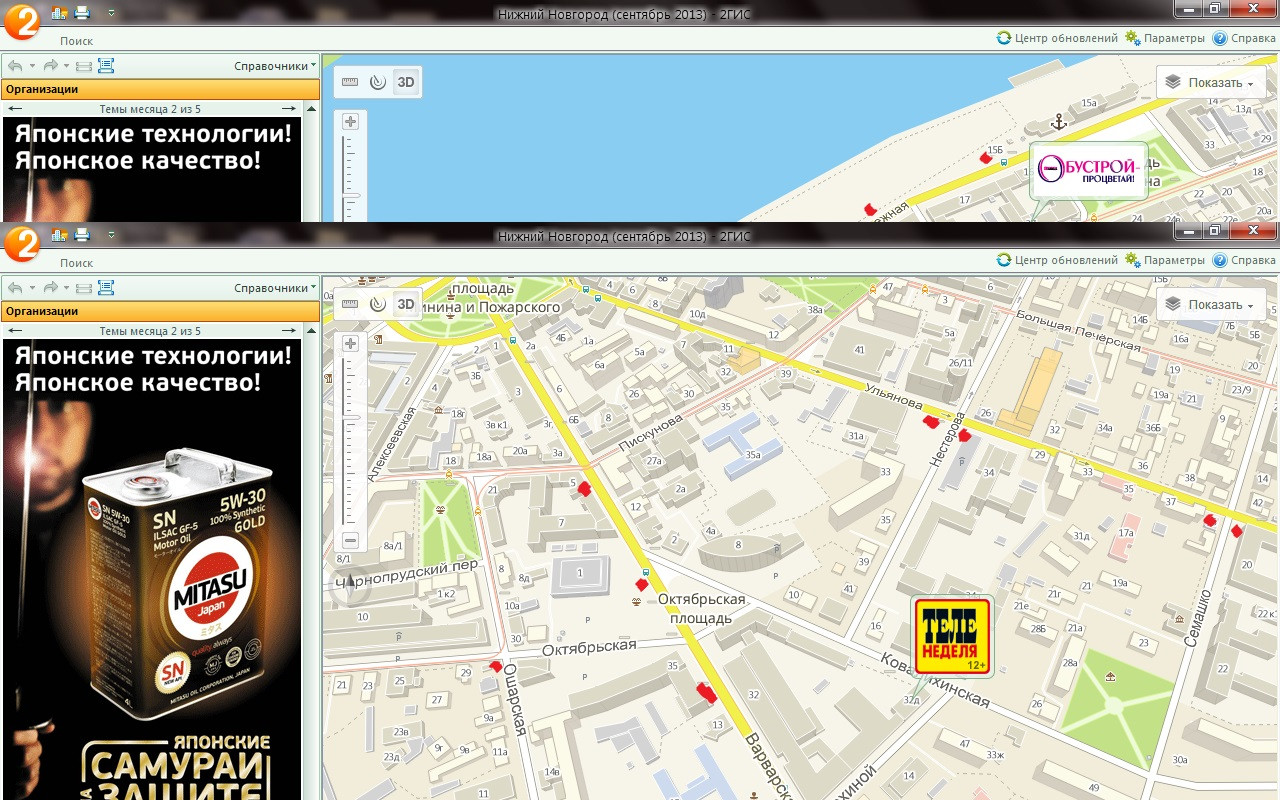Screen dimensions: 1280x800
Task: Open Центр обновлений in lower window
Action: coord(1057,260)
